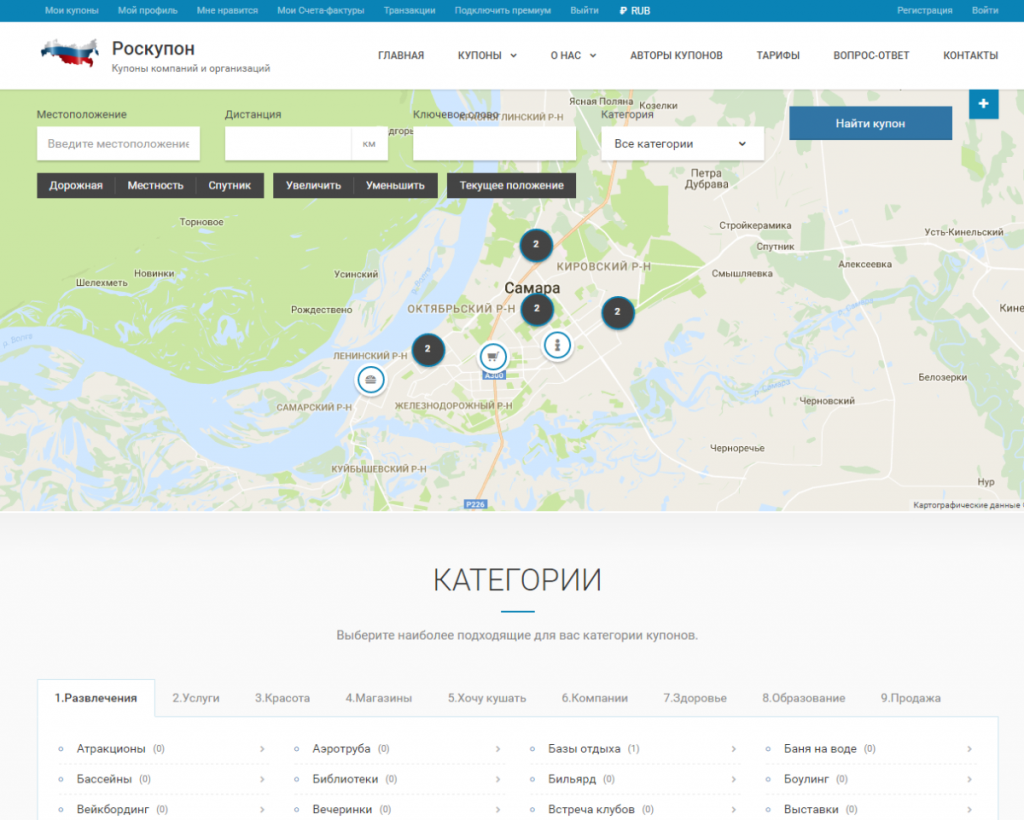Click the arrow in the Бассейны row

[262, 779]
